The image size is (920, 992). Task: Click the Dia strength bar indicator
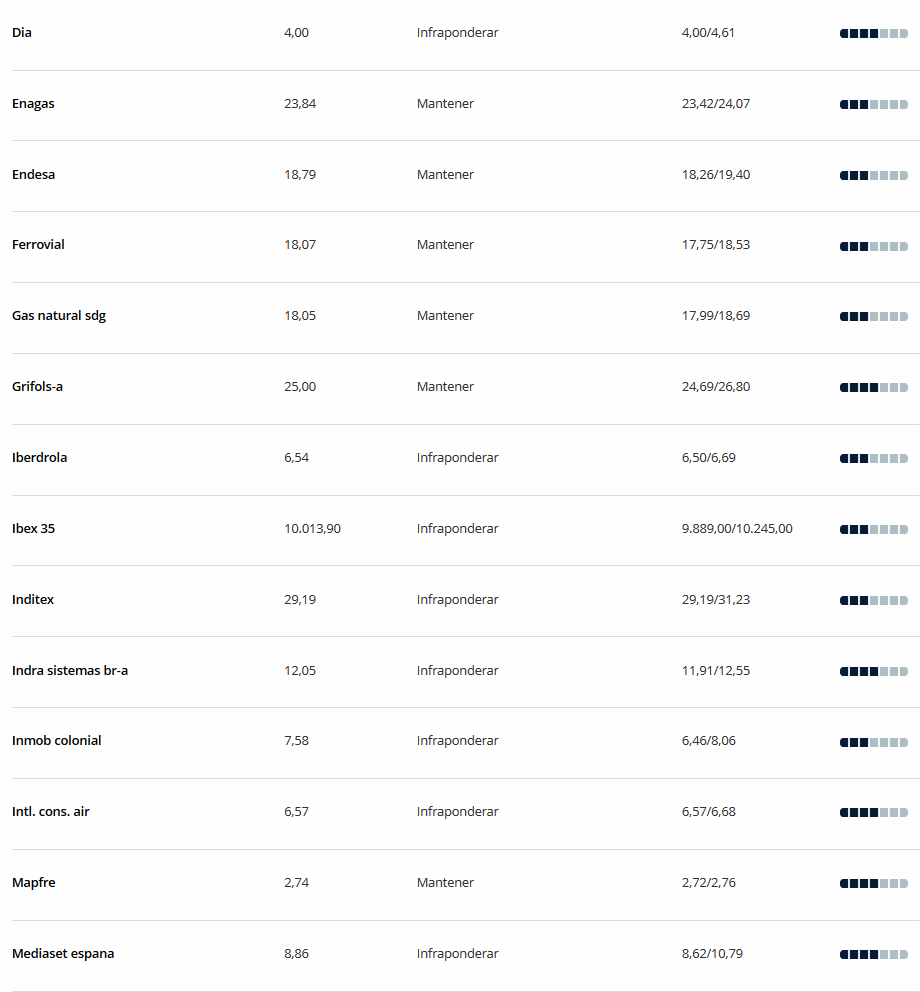tap(874, 34)
